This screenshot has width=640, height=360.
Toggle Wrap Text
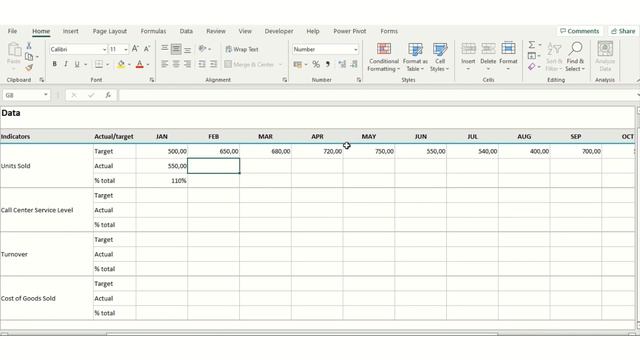(242, 49)
